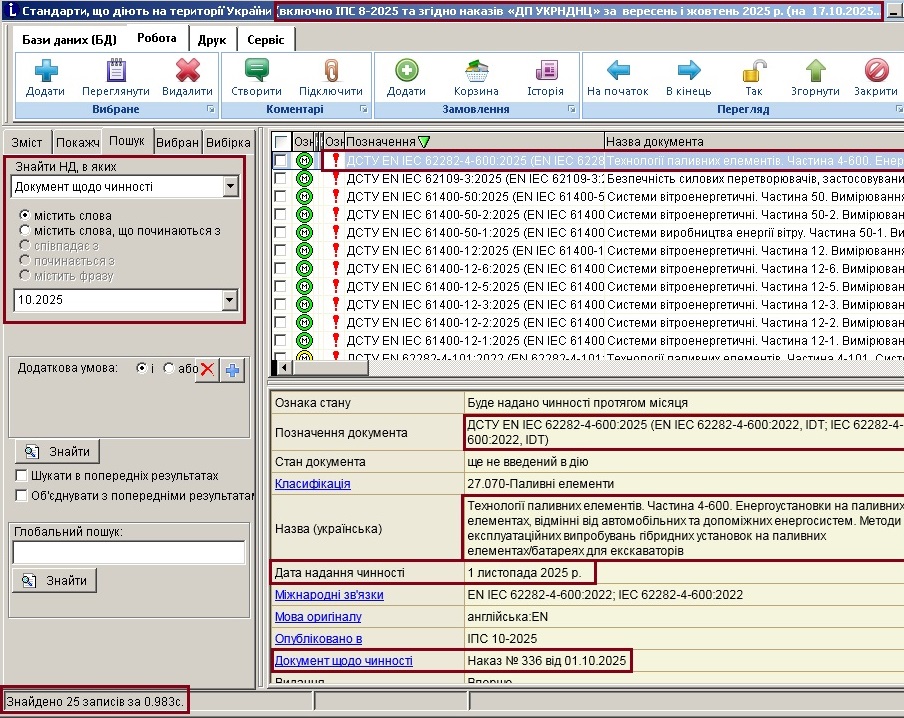The width and height of the screenshot is (904, 718).
Task: Click the Створити comment icon
Action: coord(256,72)
